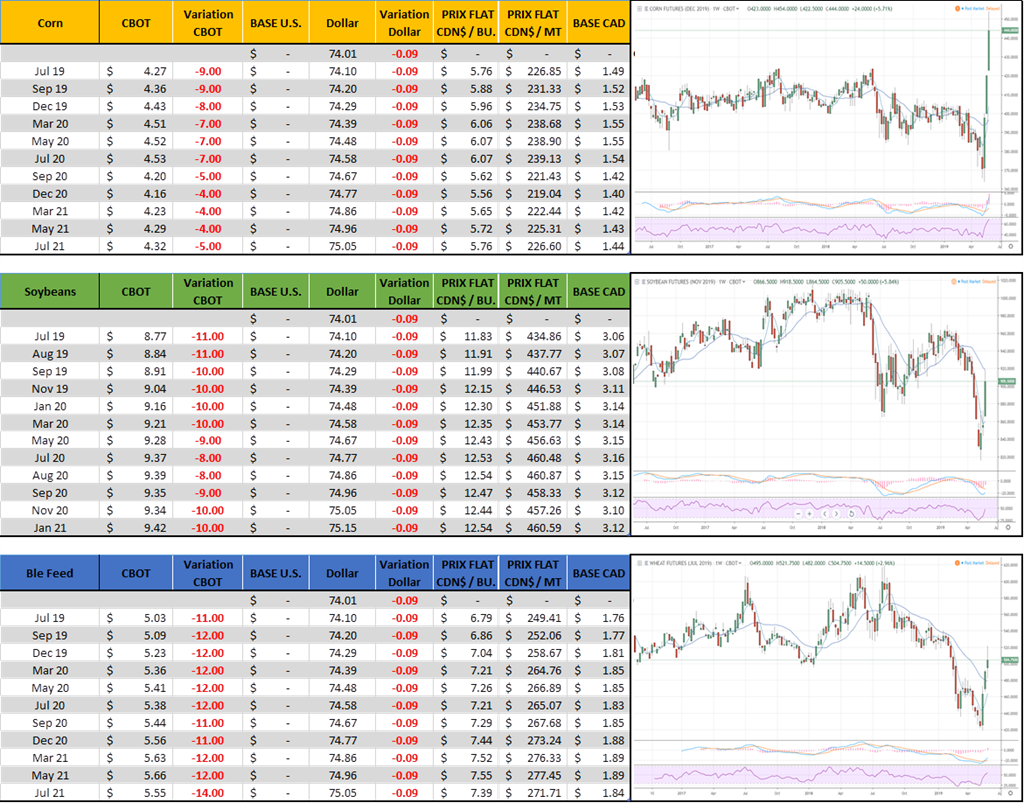The height and width of the screenshot is (803, 1024).
Task: Open corn chart settings gear icon
Action: tap(1010, 246)
